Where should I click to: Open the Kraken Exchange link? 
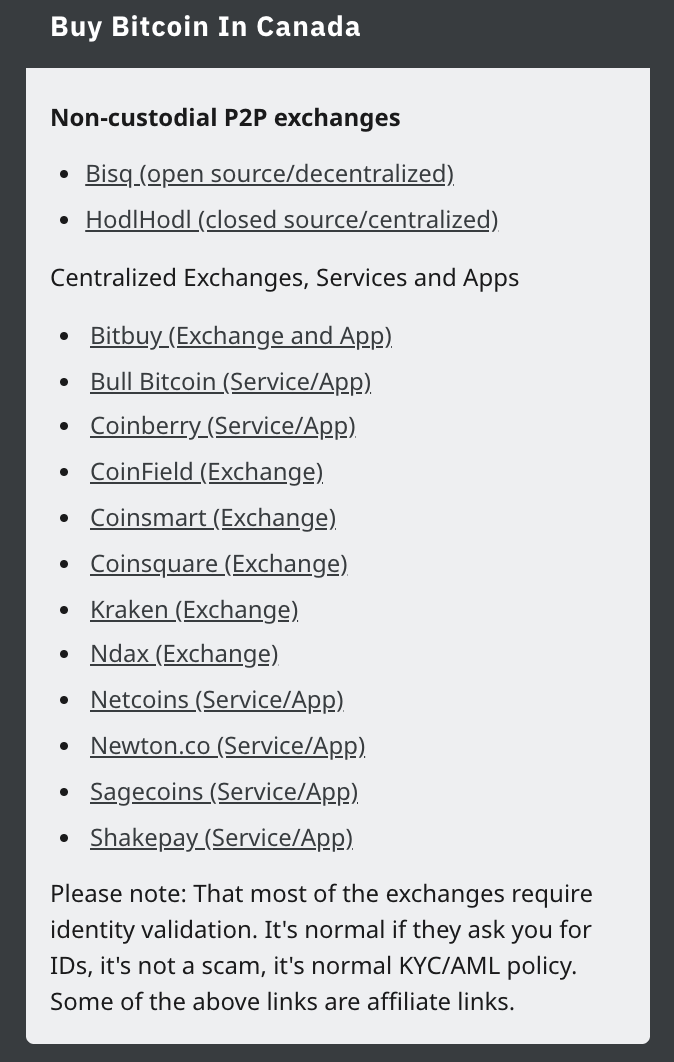[194, 610]
